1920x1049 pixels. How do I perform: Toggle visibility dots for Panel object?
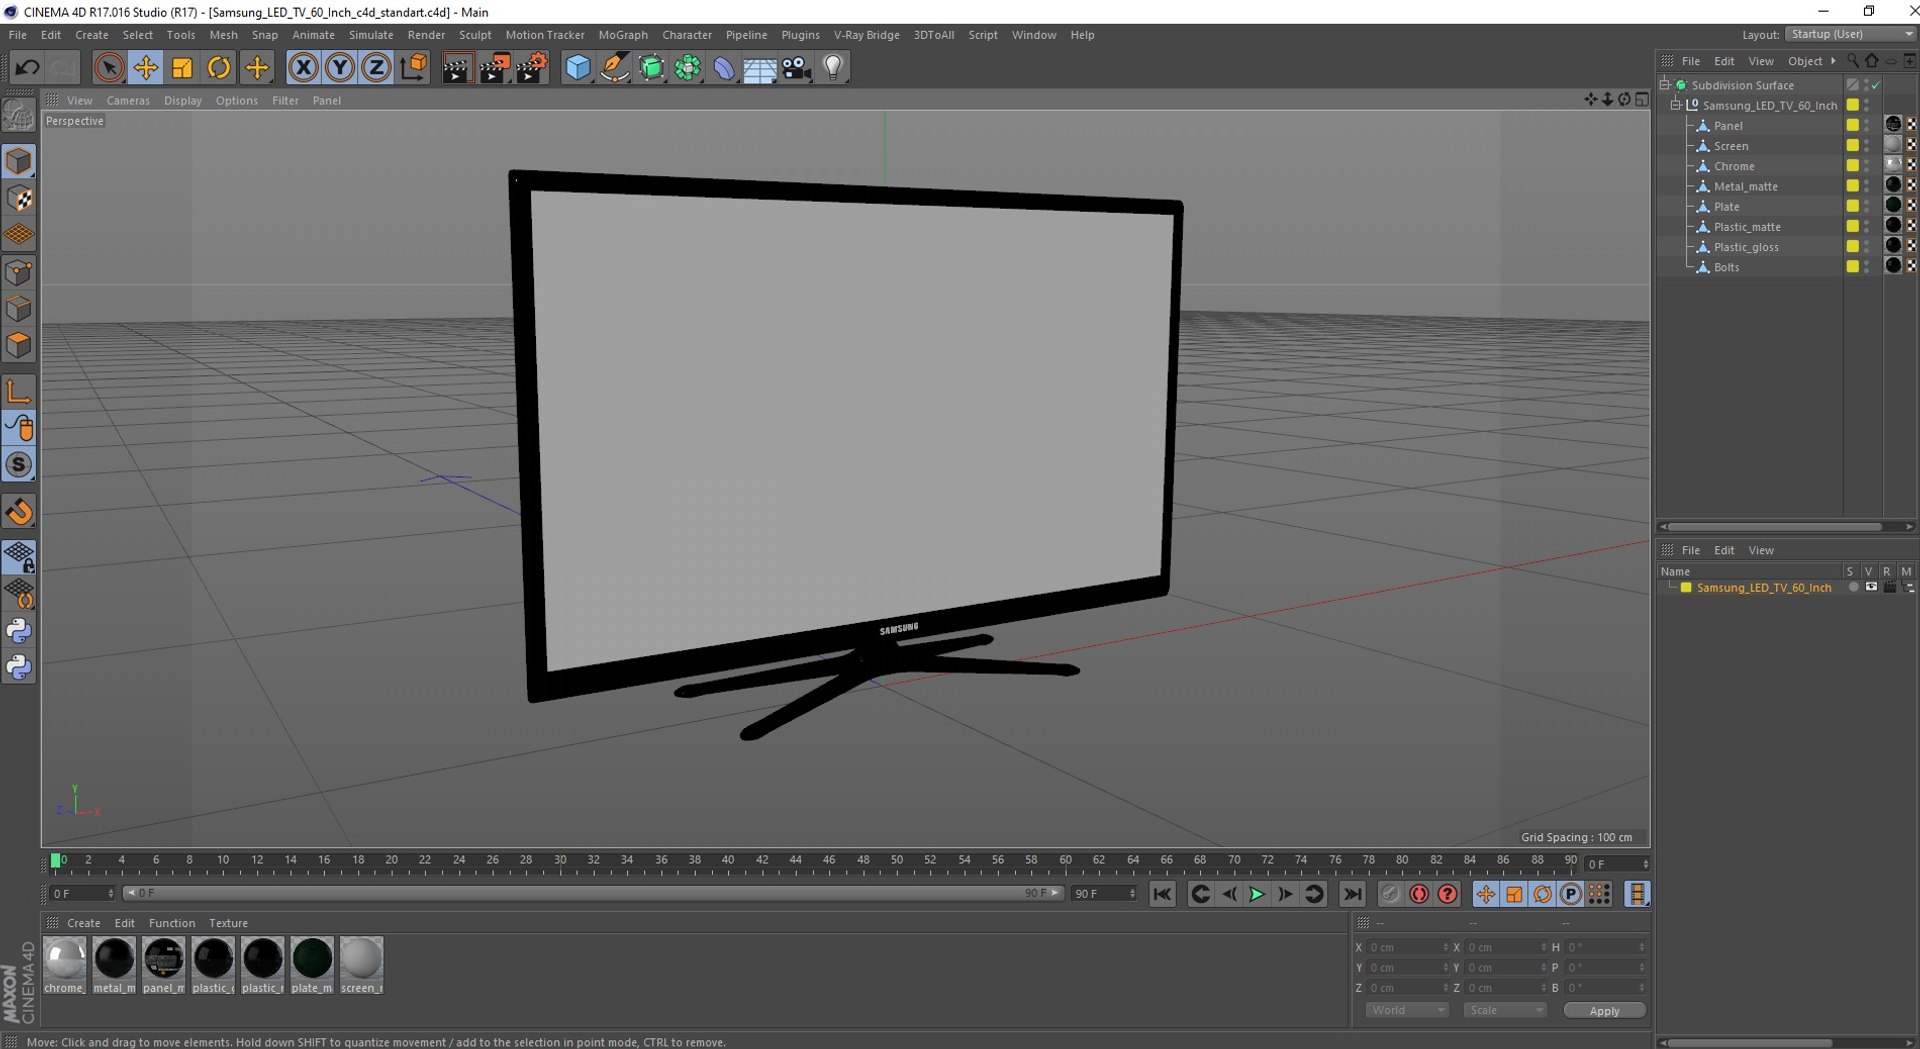(x=1867, y=126)
